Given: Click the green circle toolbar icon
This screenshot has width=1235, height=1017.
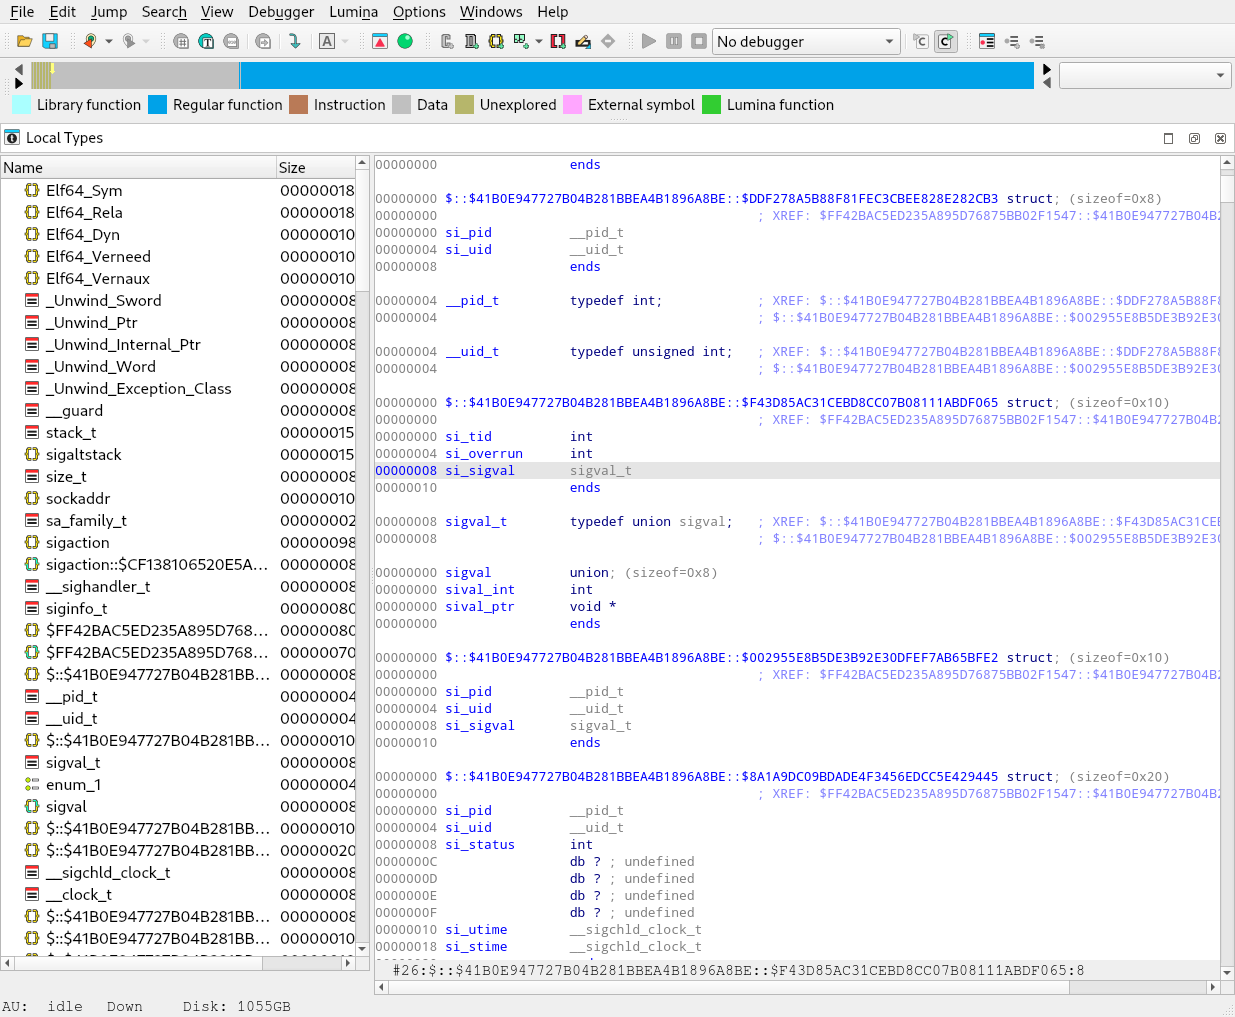Looking at the screenshot, I should click(405, 41).
